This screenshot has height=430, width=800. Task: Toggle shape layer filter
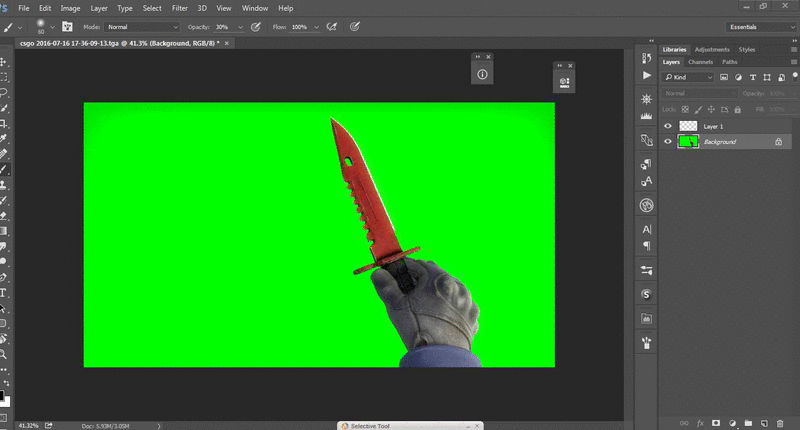[x=767, y=77]
